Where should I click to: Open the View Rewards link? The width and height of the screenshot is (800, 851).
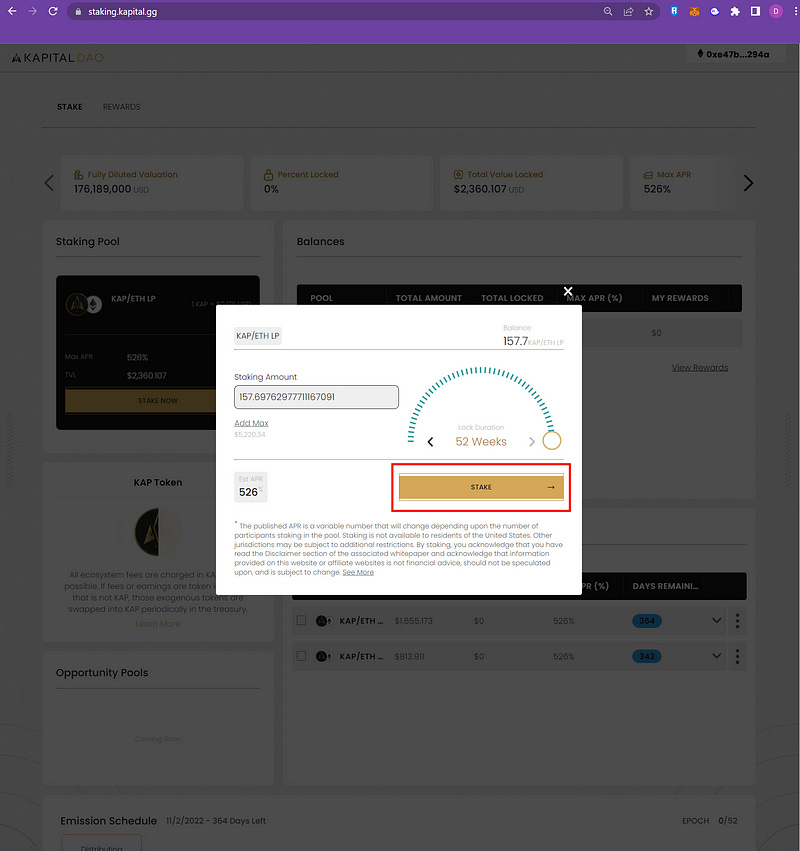tap(700, 367)
